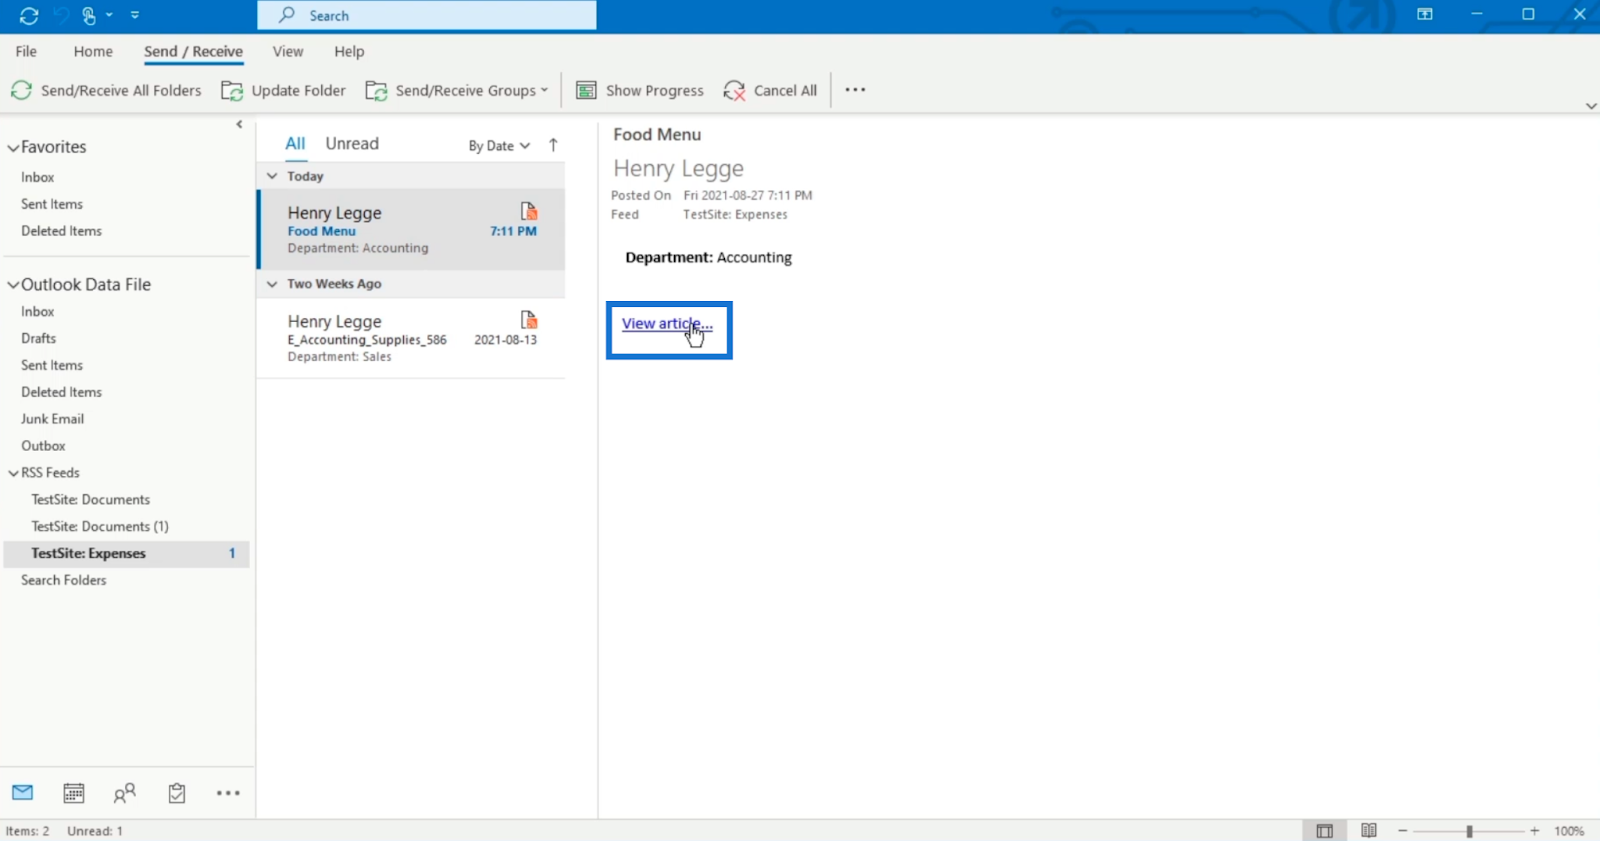Switch to the Home tab
The image size is (1600, 841).
pyautogui.click(x=93, y=51)
